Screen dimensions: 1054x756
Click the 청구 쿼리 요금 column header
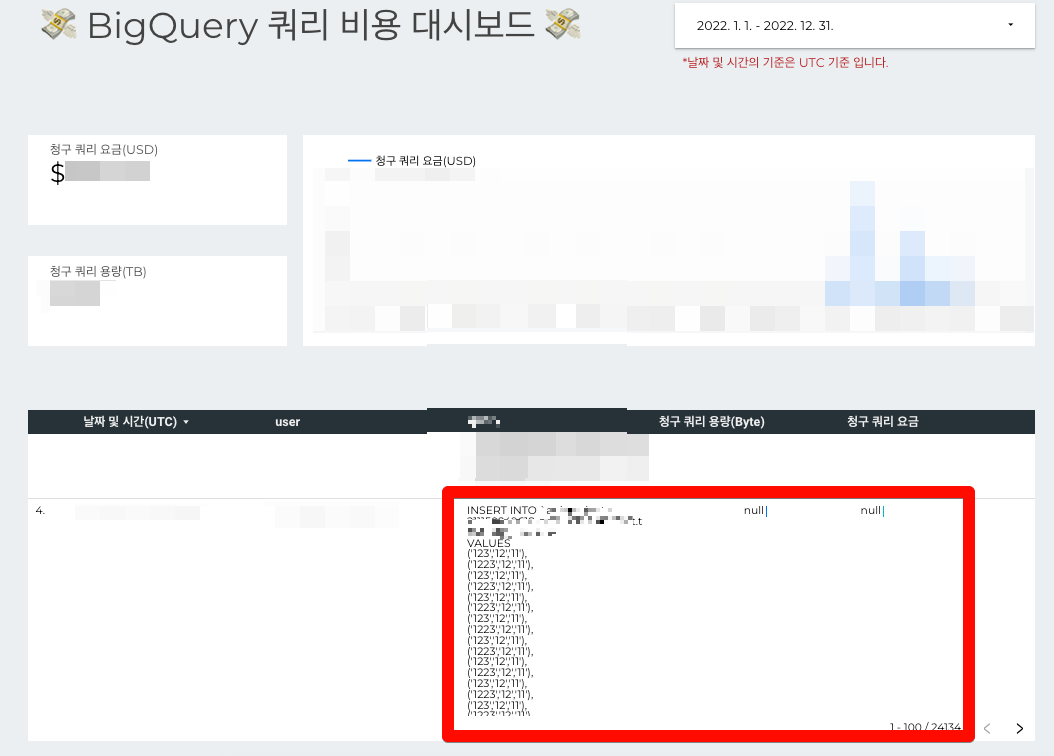click(883, 421)
